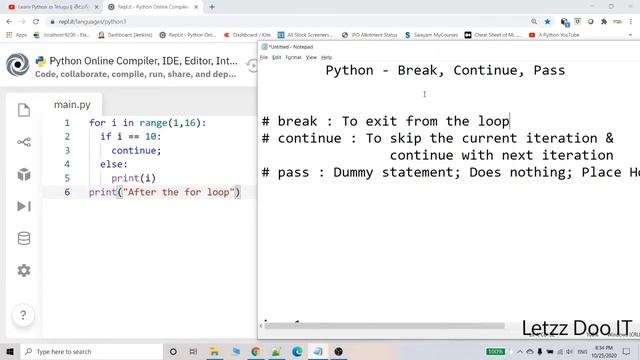Click the volume icon in system tray
This screenshot has height=360, width=640.
pos(569,351)
